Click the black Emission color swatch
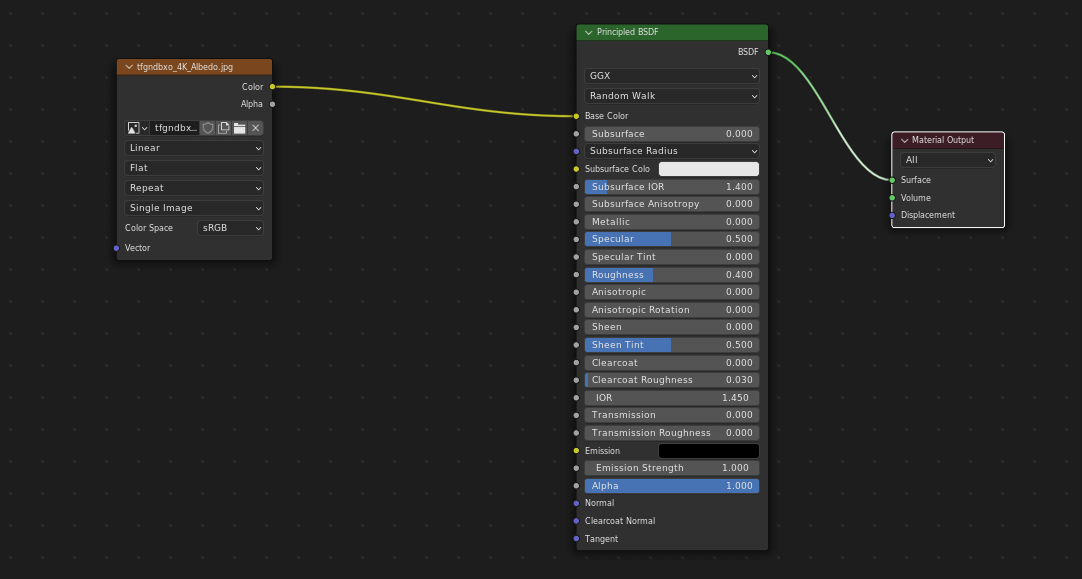1082x579 pixels. point(708,451)
